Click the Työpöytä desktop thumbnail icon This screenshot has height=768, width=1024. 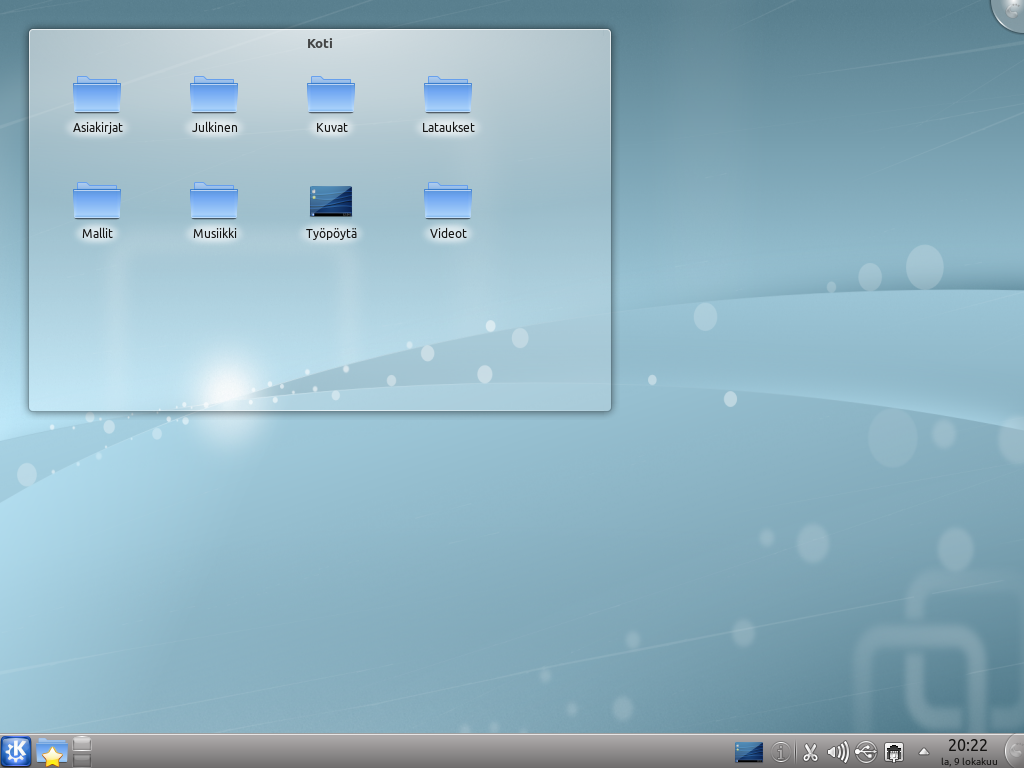click(x=331, y=201)
